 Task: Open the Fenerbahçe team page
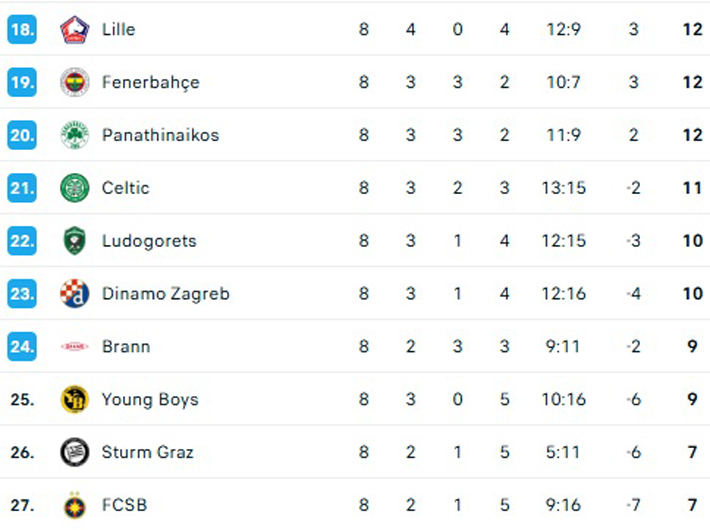pos(150,82)
